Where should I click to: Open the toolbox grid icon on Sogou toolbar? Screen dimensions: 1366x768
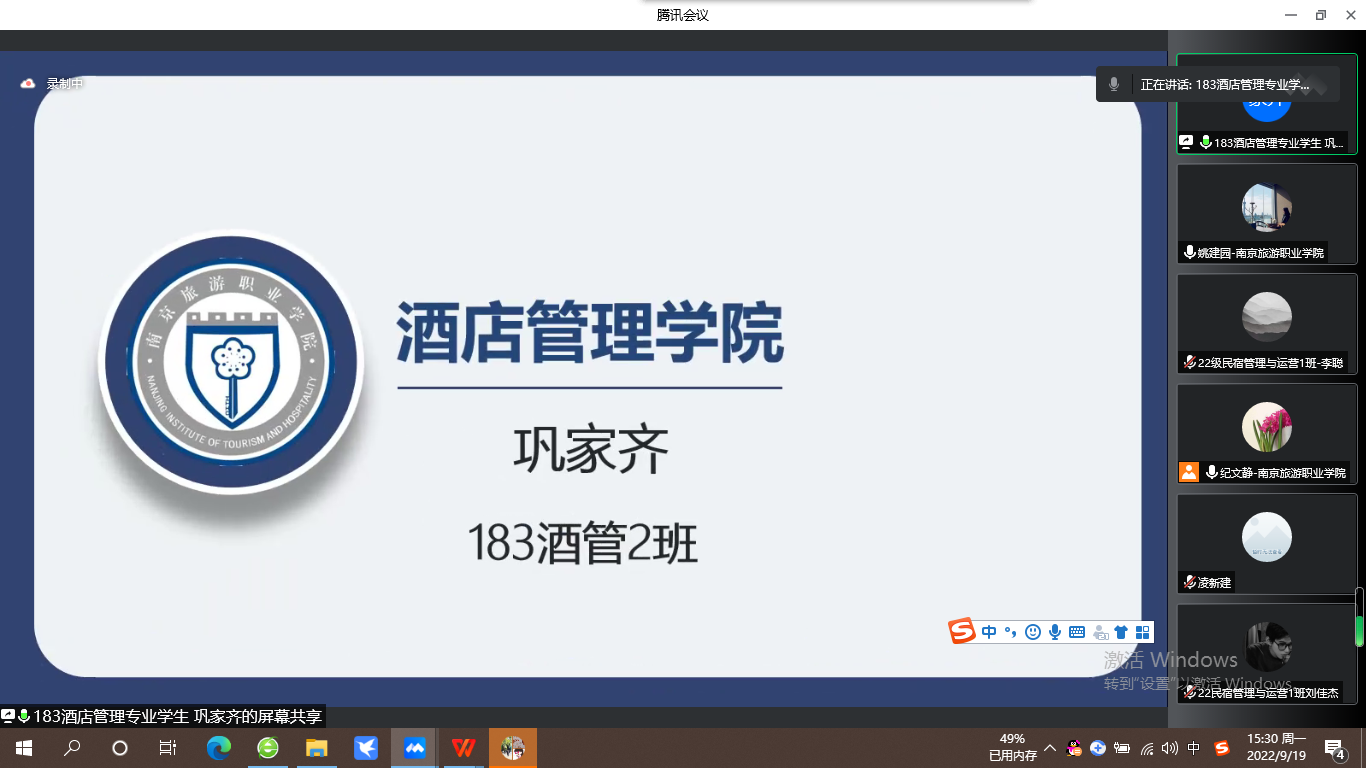tap(1142, 632)
